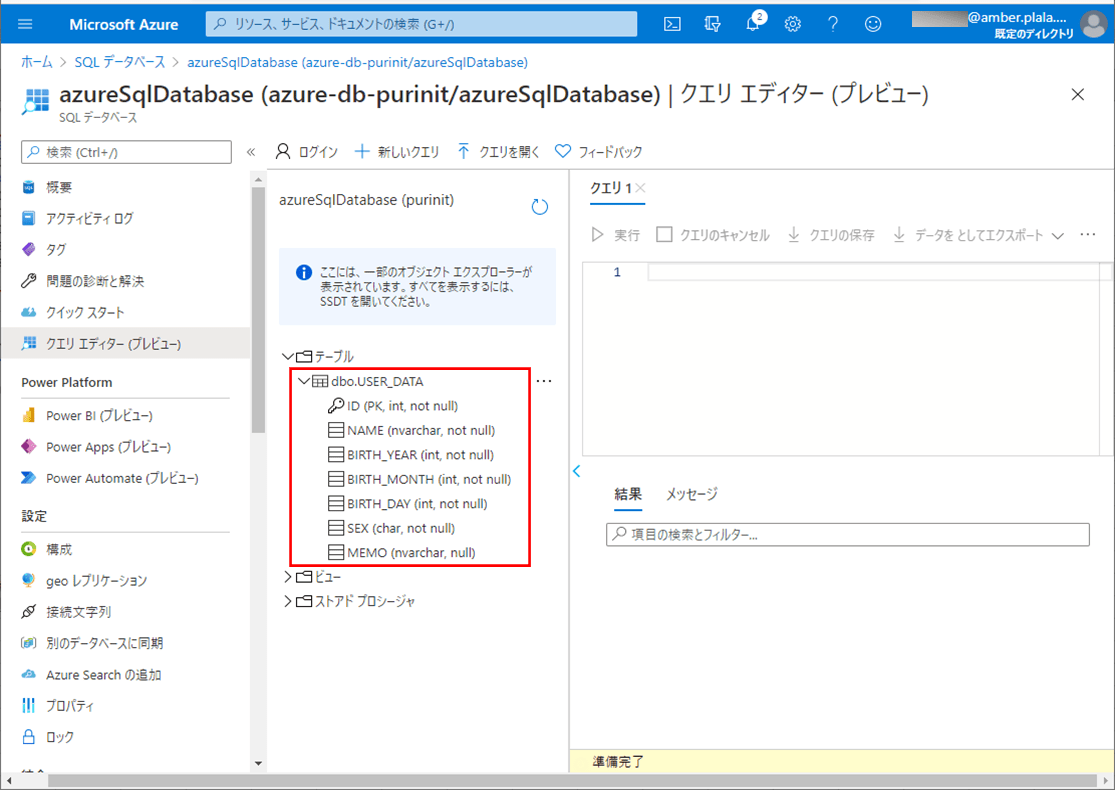Expand the ストアド プロシージャ folder

288,602
